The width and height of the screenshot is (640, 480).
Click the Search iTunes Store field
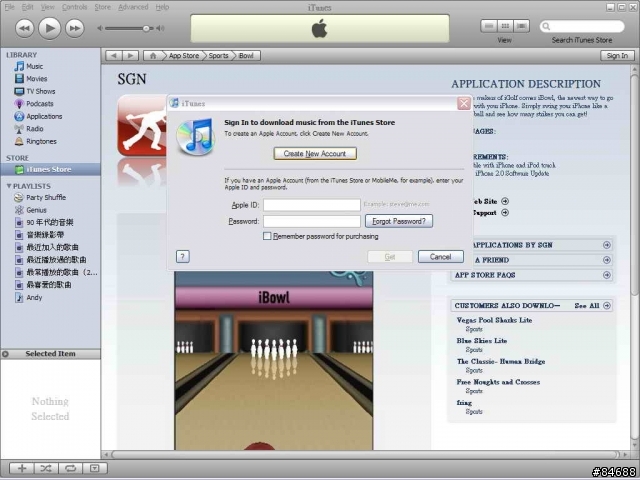click(582, 27)
